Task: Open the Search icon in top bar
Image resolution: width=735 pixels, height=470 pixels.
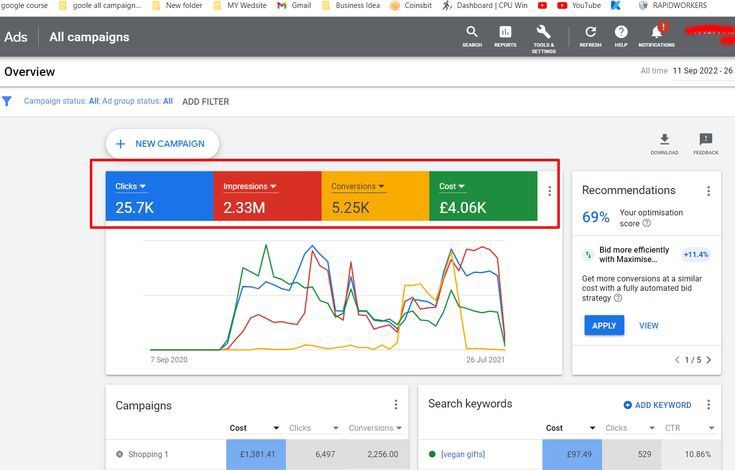Action: (472, 33)
